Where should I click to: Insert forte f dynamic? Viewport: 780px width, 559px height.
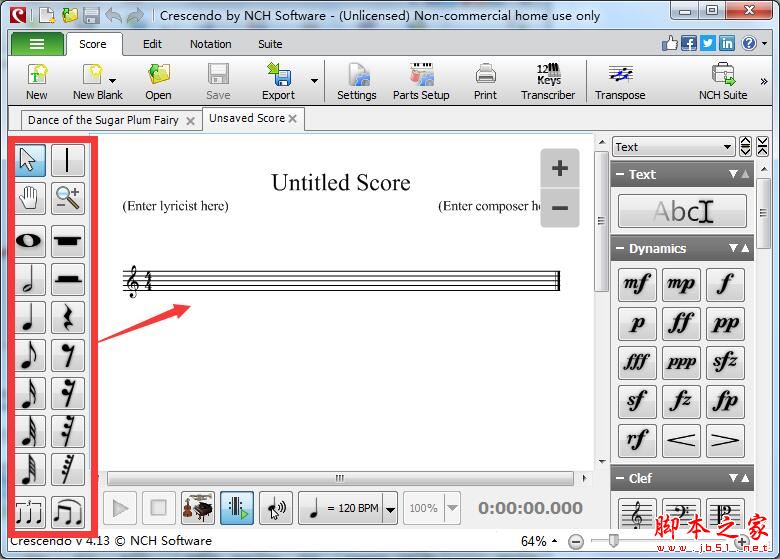pos(725,284)
